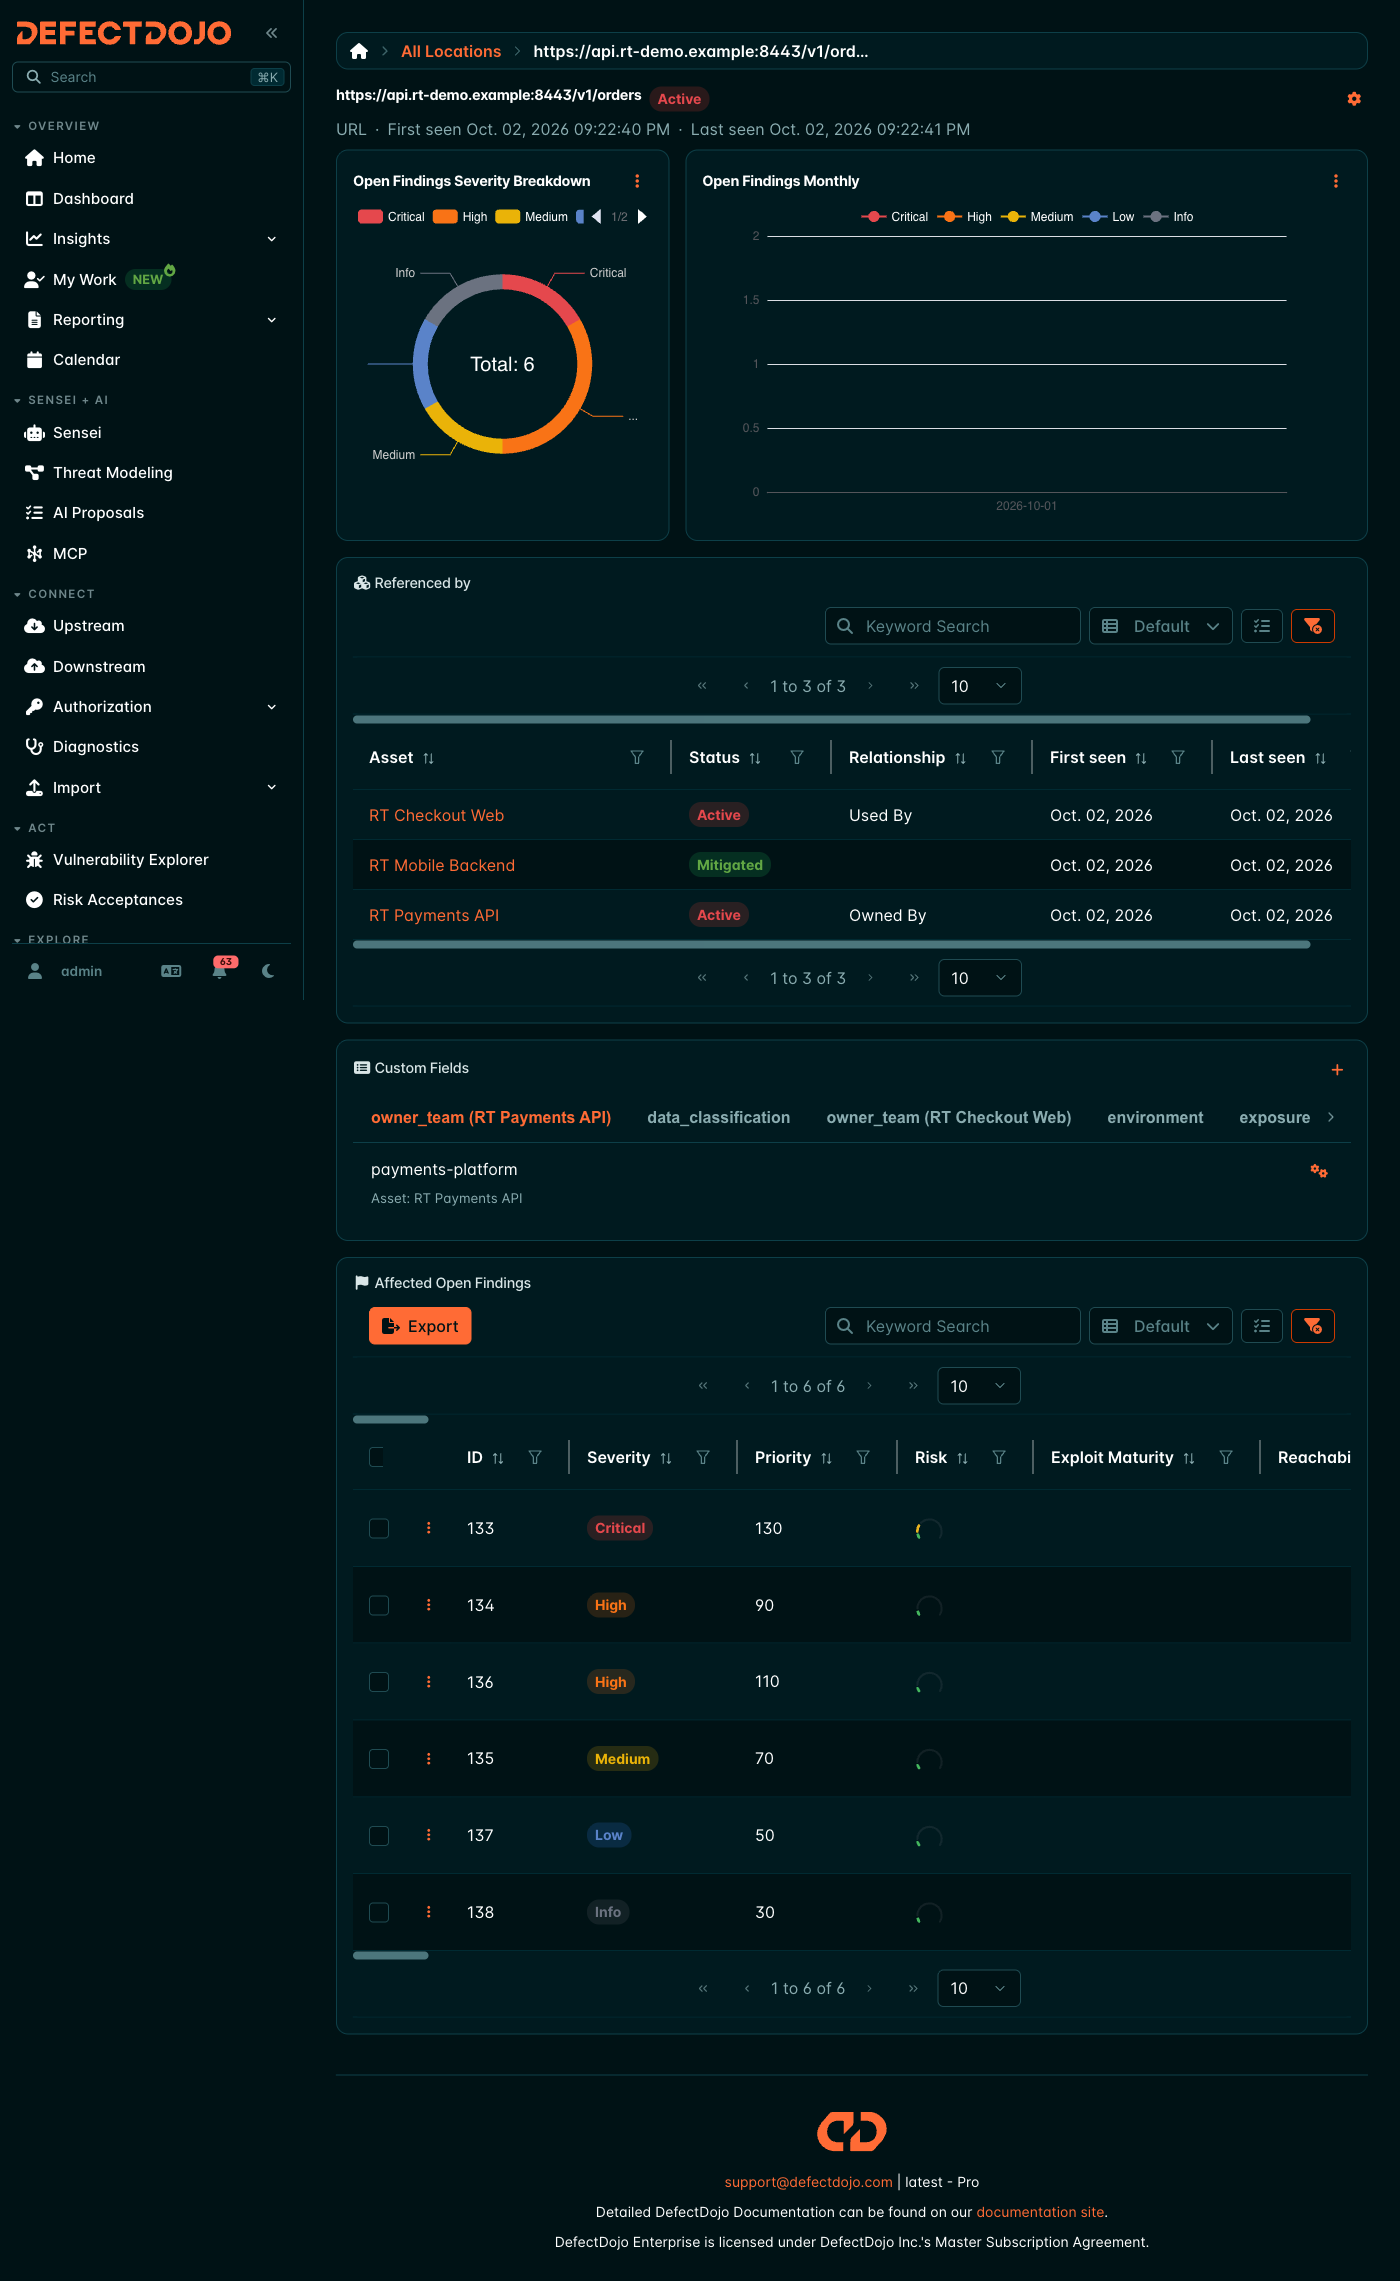
Task: Open Default view dropdown in Referenced by
Action: [1160, 626]
